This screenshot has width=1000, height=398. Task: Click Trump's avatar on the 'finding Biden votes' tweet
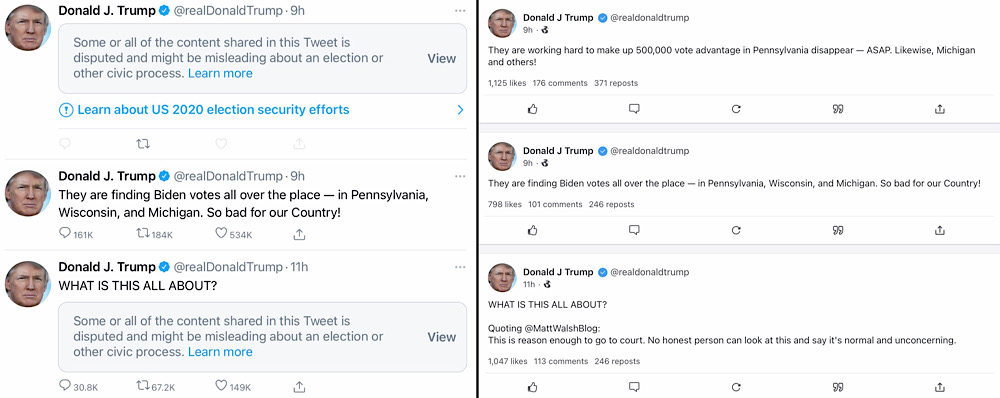tap(28, 193)
